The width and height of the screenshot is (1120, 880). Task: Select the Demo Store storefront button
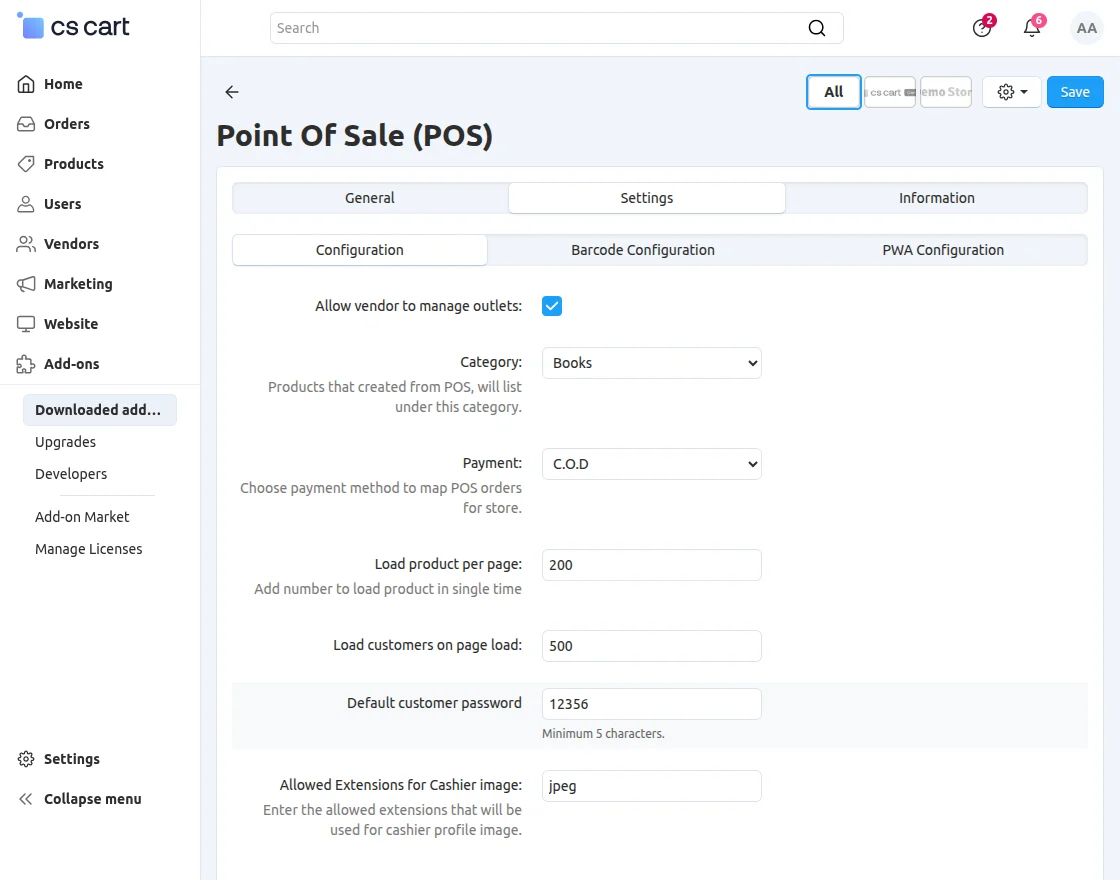[x=946, y=92]
